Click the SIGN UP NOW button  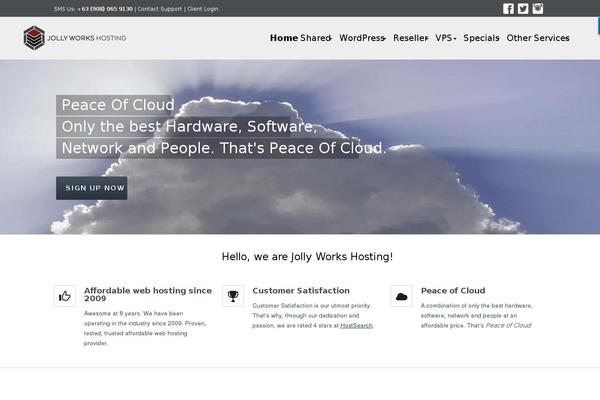[92, 188]
